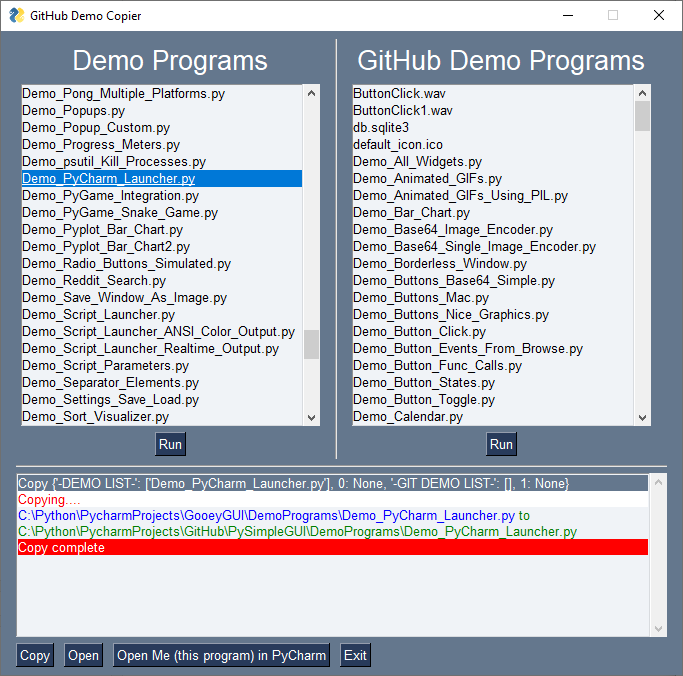The width and height of the screenshot is (683, 676).
Task: Click the Demo Programs list down arrow
Action: click(x=311, y=418)
